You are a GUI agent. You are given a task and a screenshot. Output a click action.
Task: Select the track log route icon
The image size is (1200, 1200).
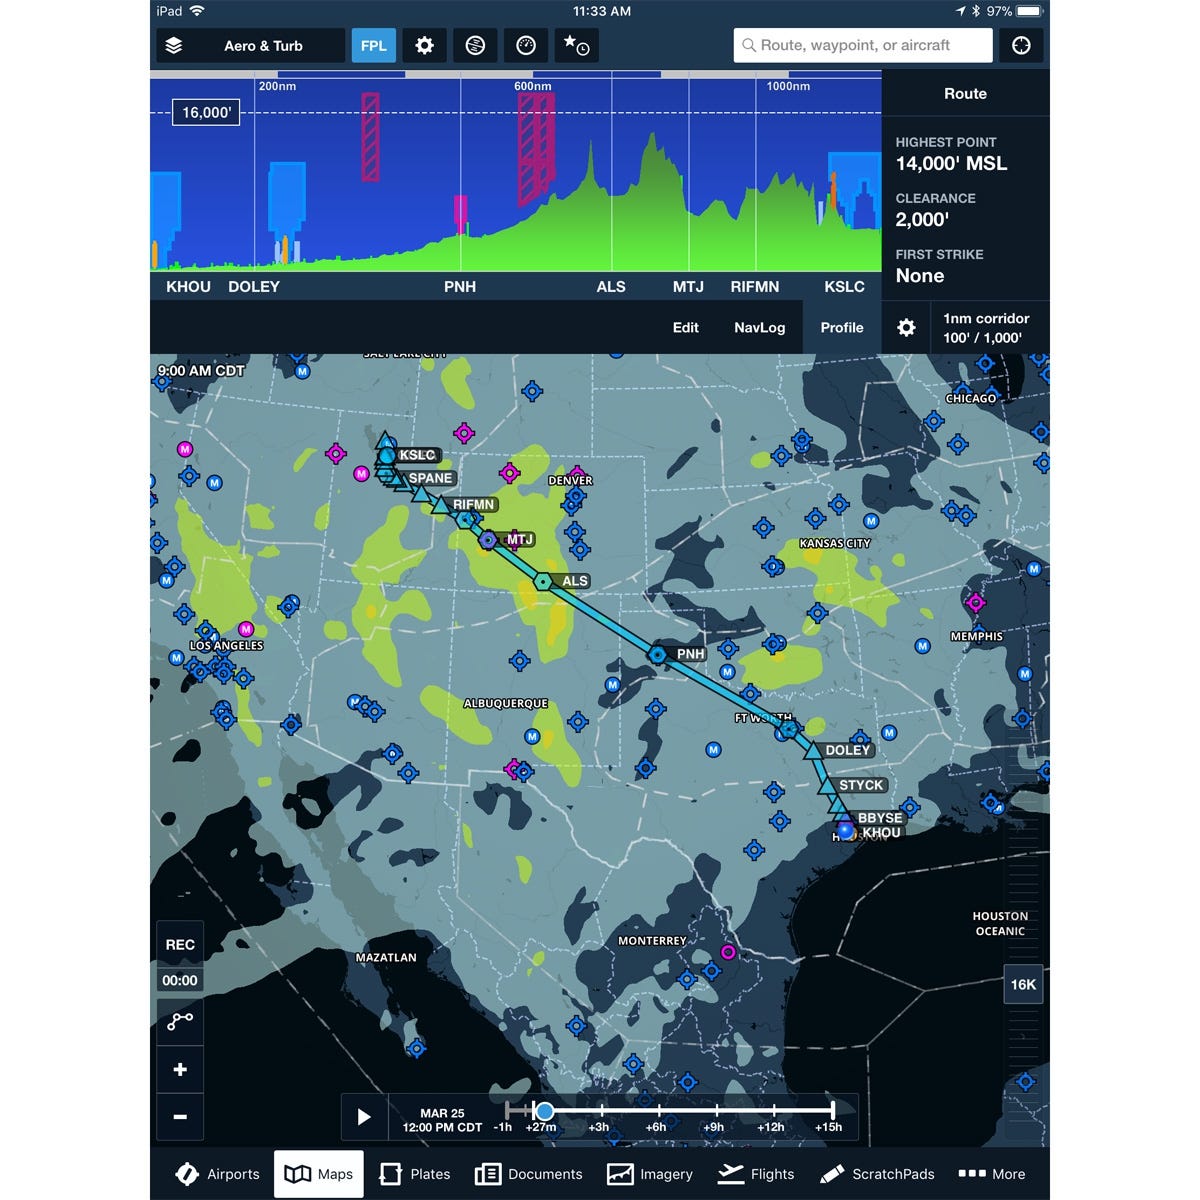point(180,1021)
